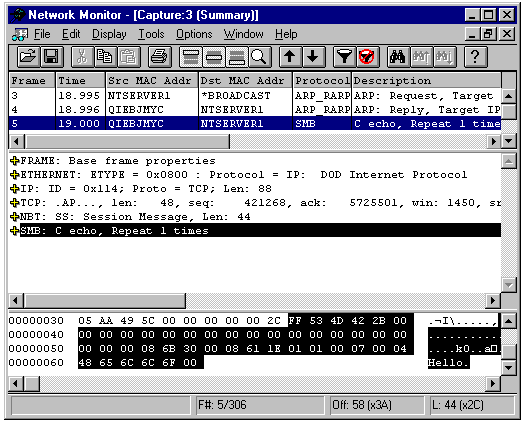The width and height of the screenshot is (525, 424).
Task: Toggle the hex pane zoom icon
Action: click(237, 56)
